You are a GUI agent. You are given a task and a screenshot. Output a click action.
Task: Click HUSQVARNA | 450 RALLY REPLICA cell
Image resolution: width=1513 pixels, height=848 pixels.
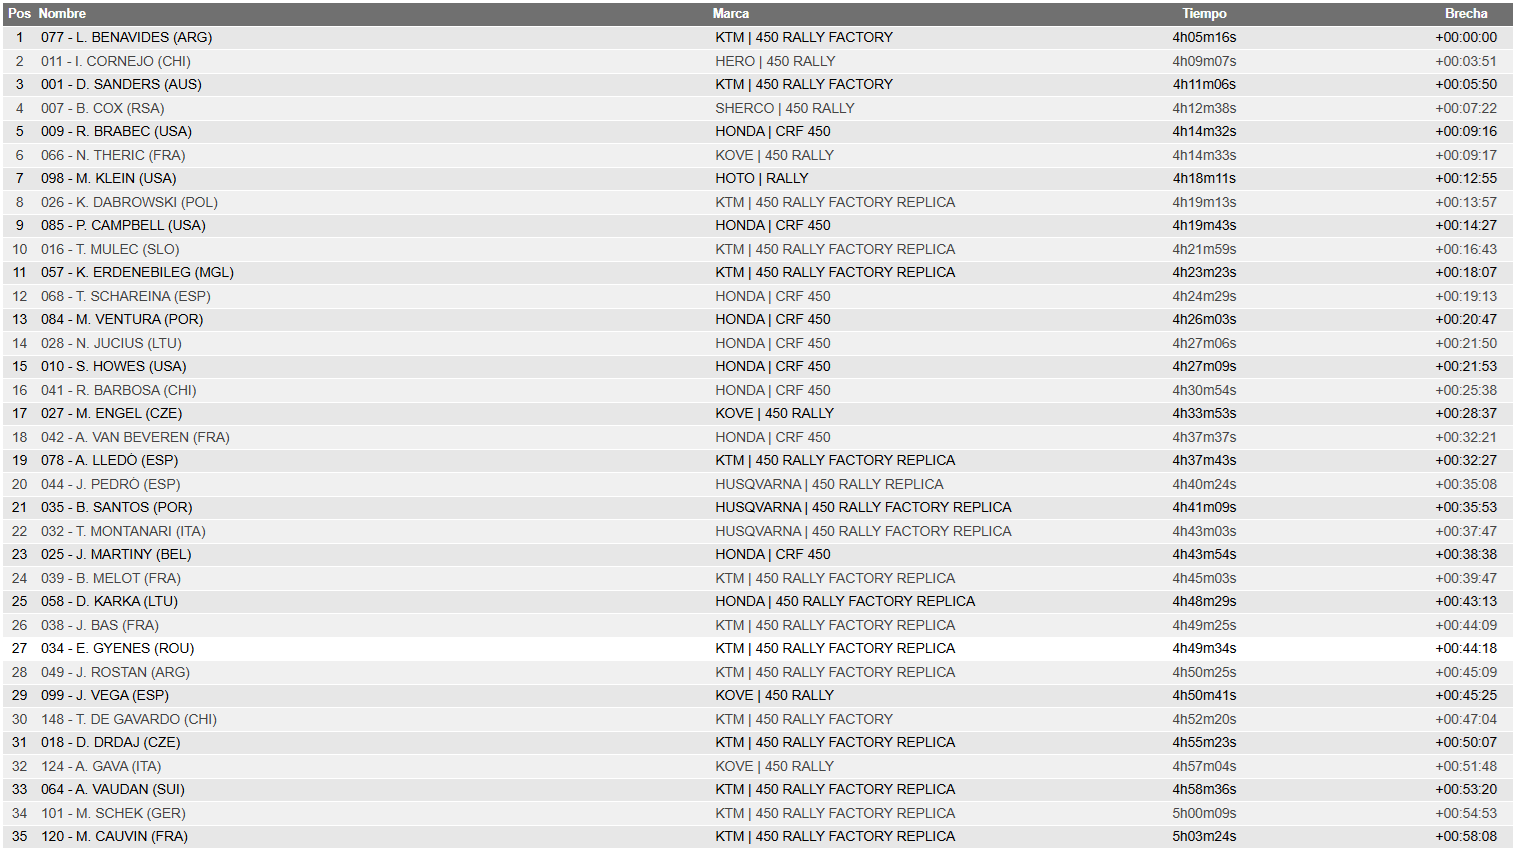click(x=829, y=484)
